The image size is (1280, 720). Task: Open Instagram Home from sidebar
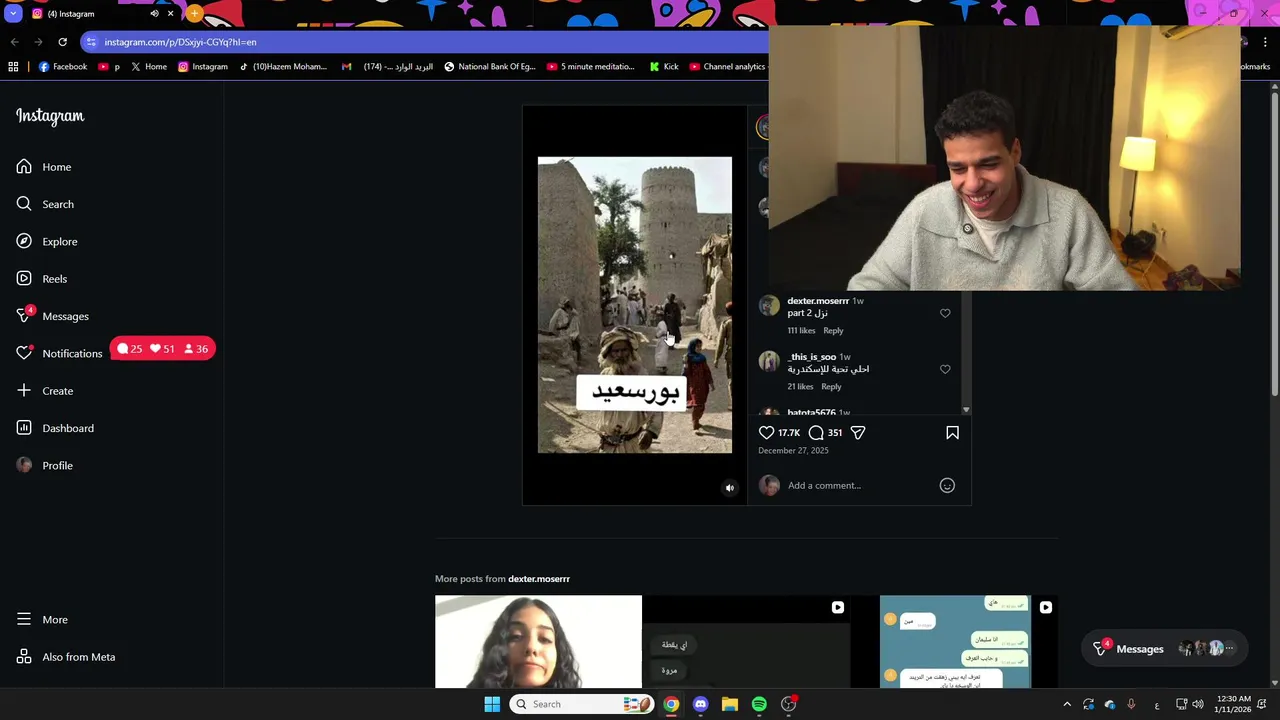click(44, 167)
